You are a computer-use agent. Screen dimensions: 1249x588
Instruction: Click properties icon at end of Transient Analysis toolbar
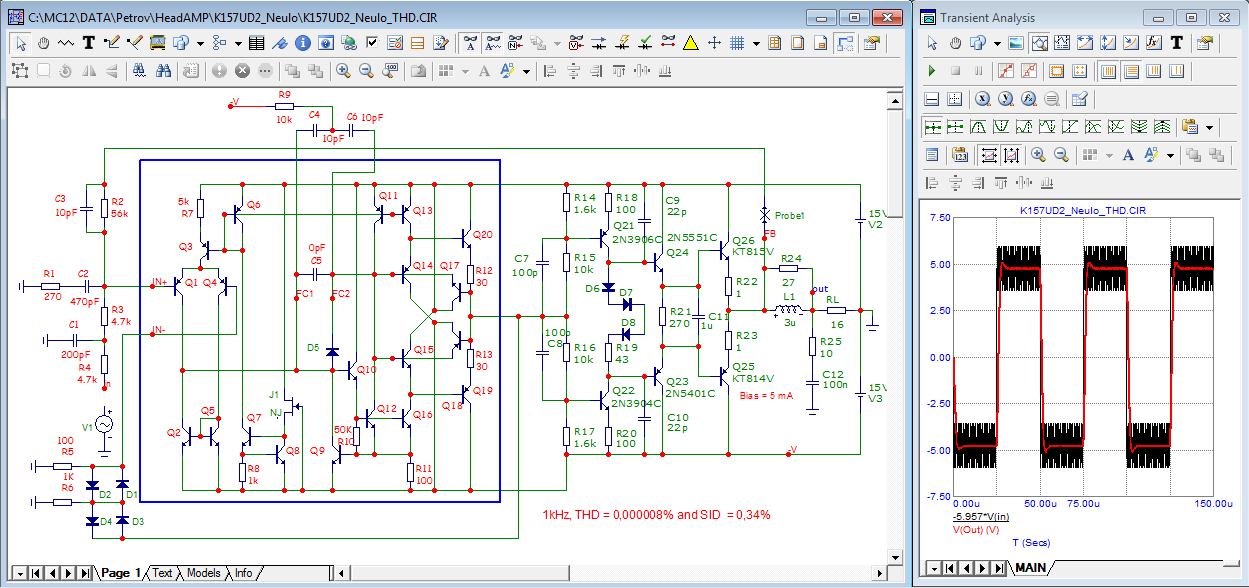[1205, 43]
